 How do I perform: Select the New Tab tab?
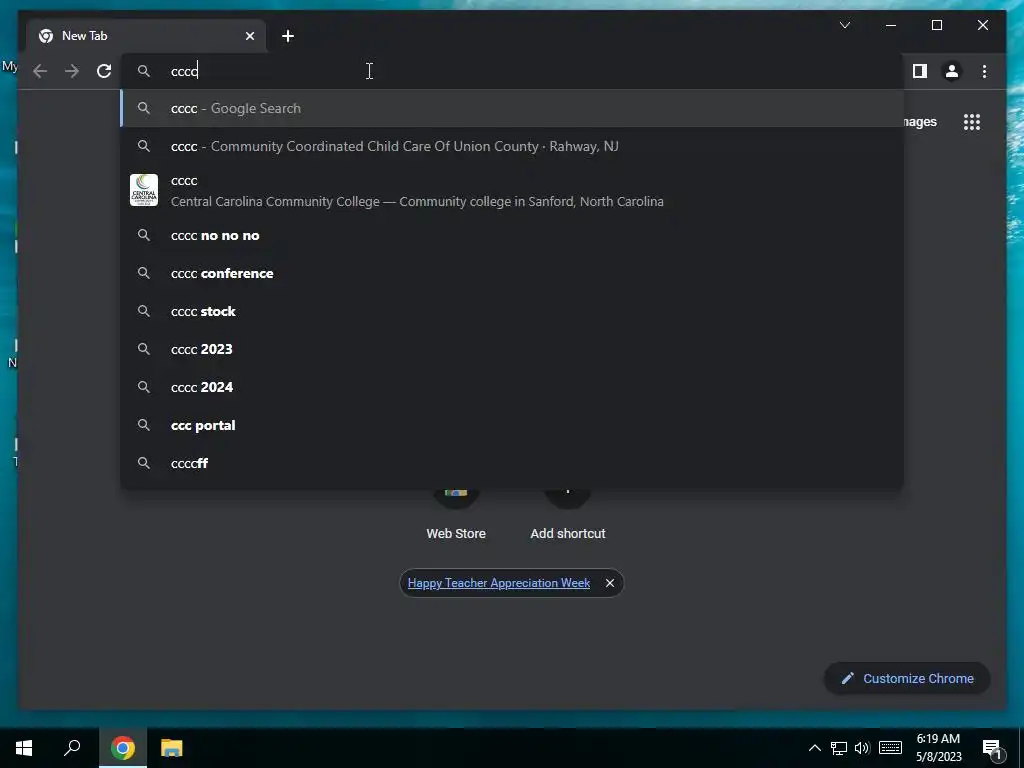[x=146, y=36]
